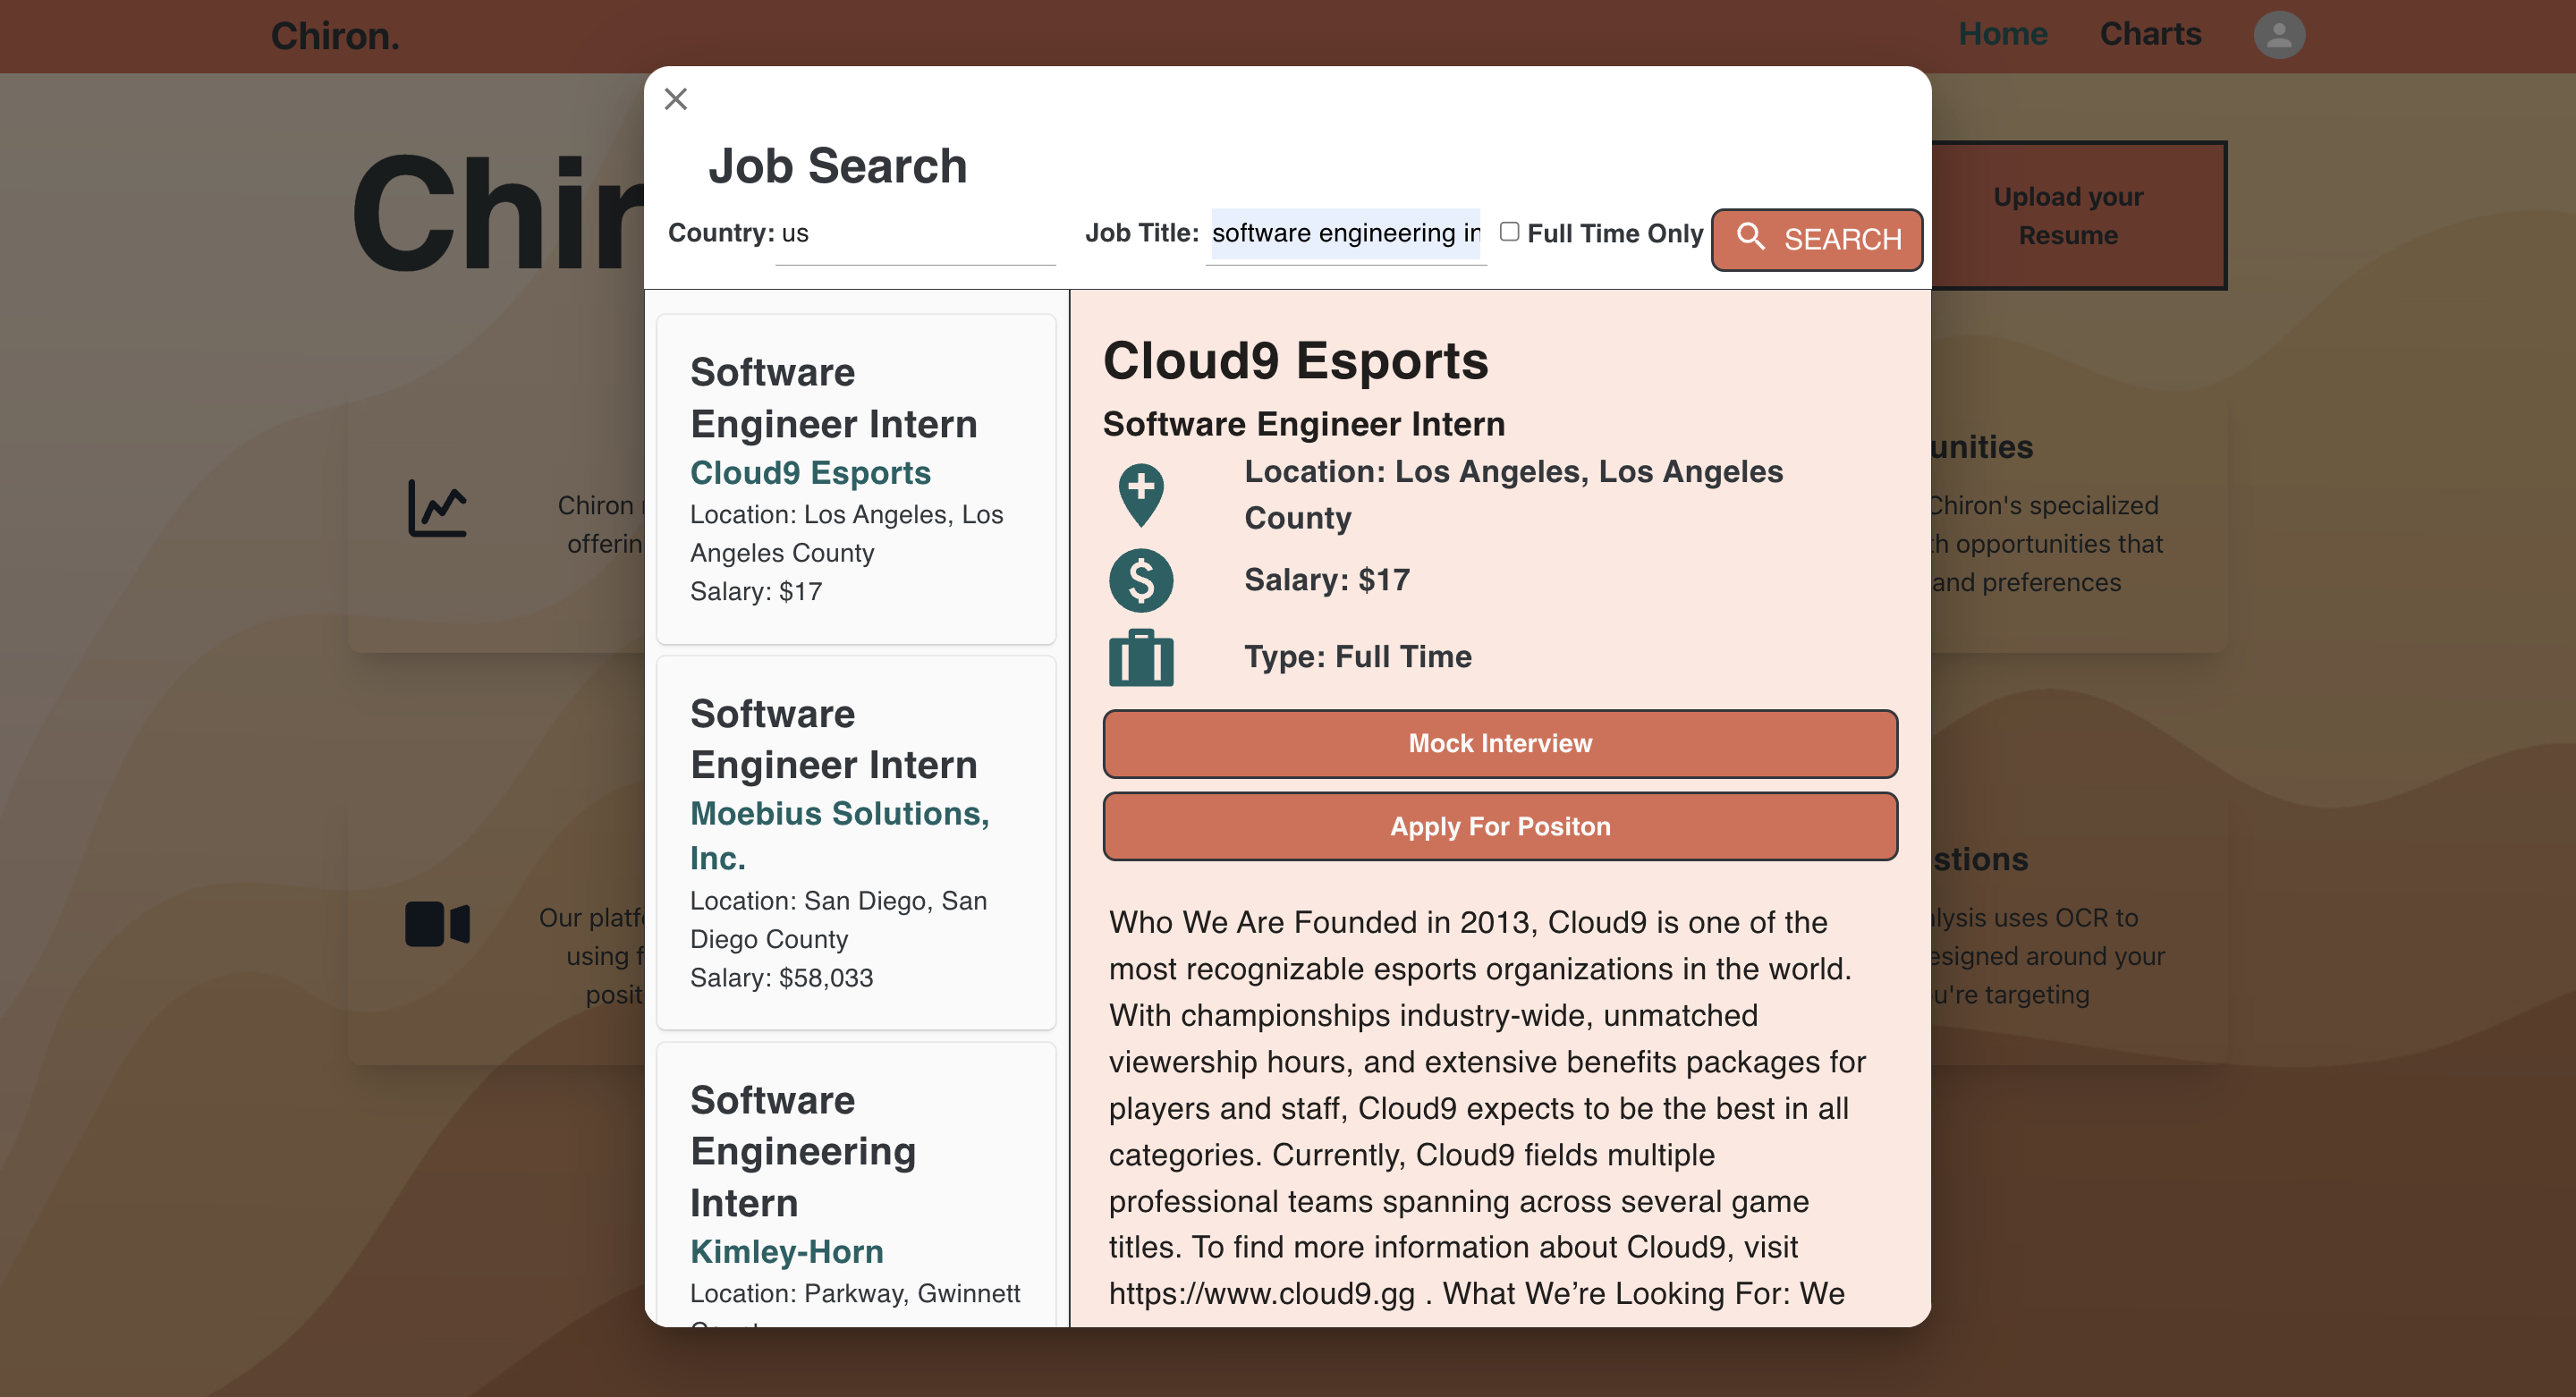Click the video camera feature icon
Viewport: 2576px width, 1397px height.
click(437, 923)
